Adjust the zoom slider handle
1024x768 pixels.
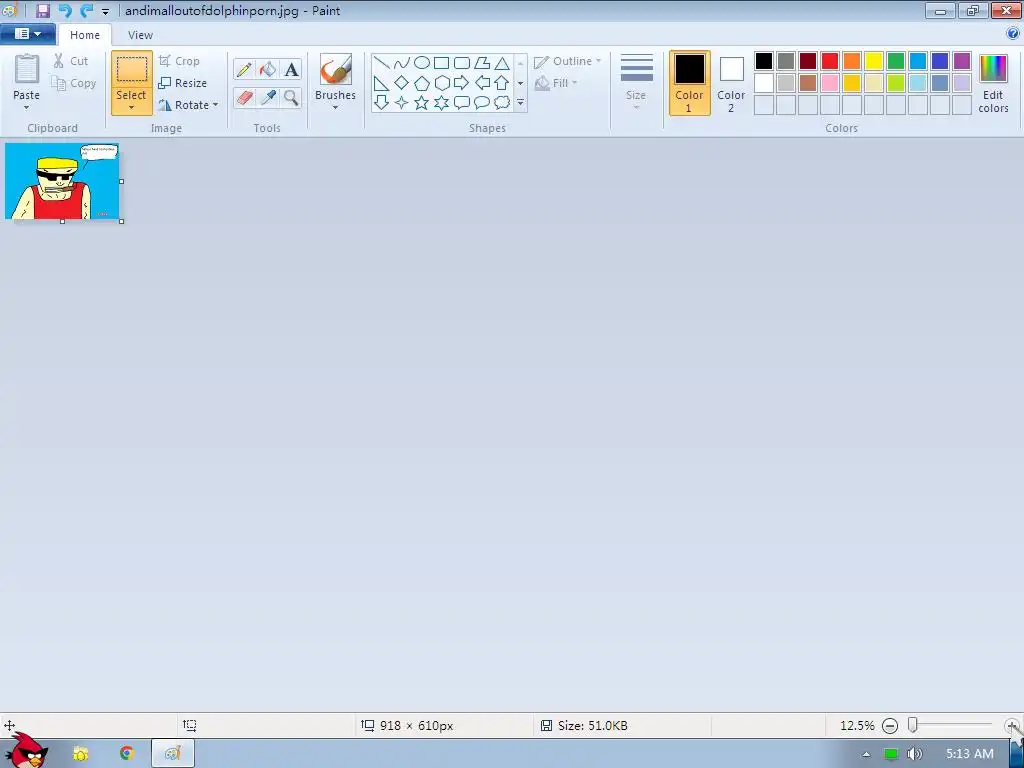[913, 725]
